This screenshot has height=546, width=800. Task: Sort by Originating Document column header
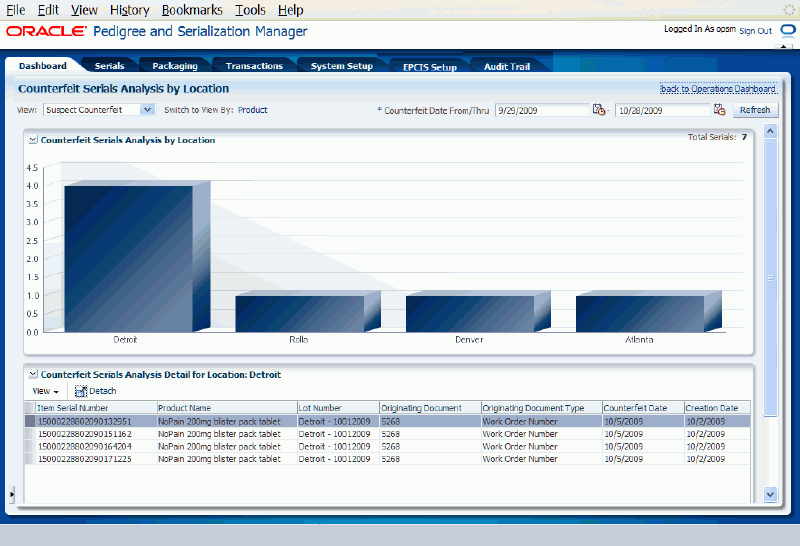[x=431, y=408]
